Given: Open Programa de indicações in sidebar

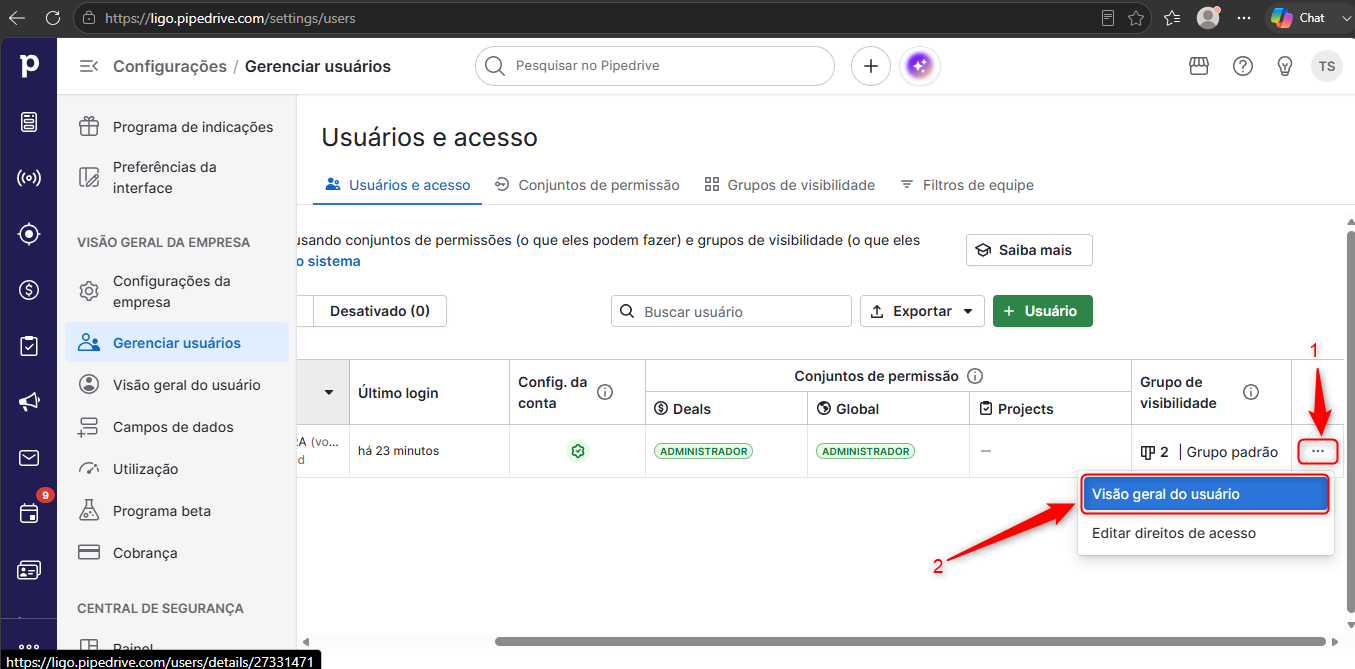Looking at the screenshot, I should [x=176, y=127].
